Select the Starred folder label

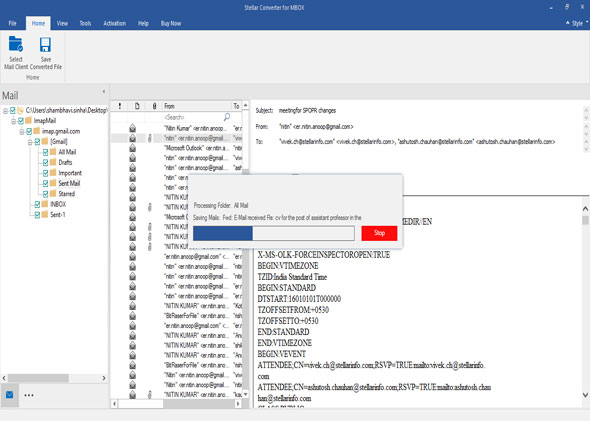pyautogui.click(x=67, y=194)
